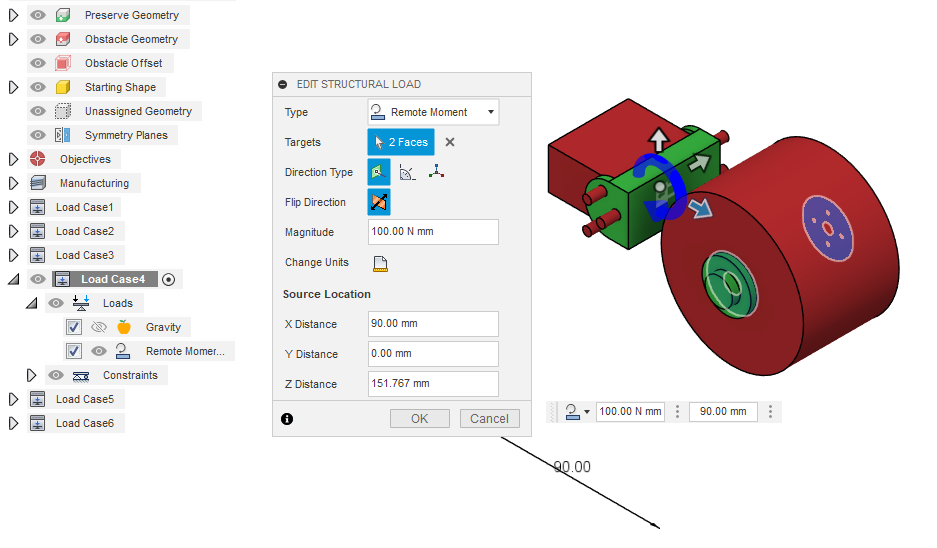This screenshot has height=548, width=937.
Task: Click the Remote Moment load icon in tree
Action: (123, 351)
